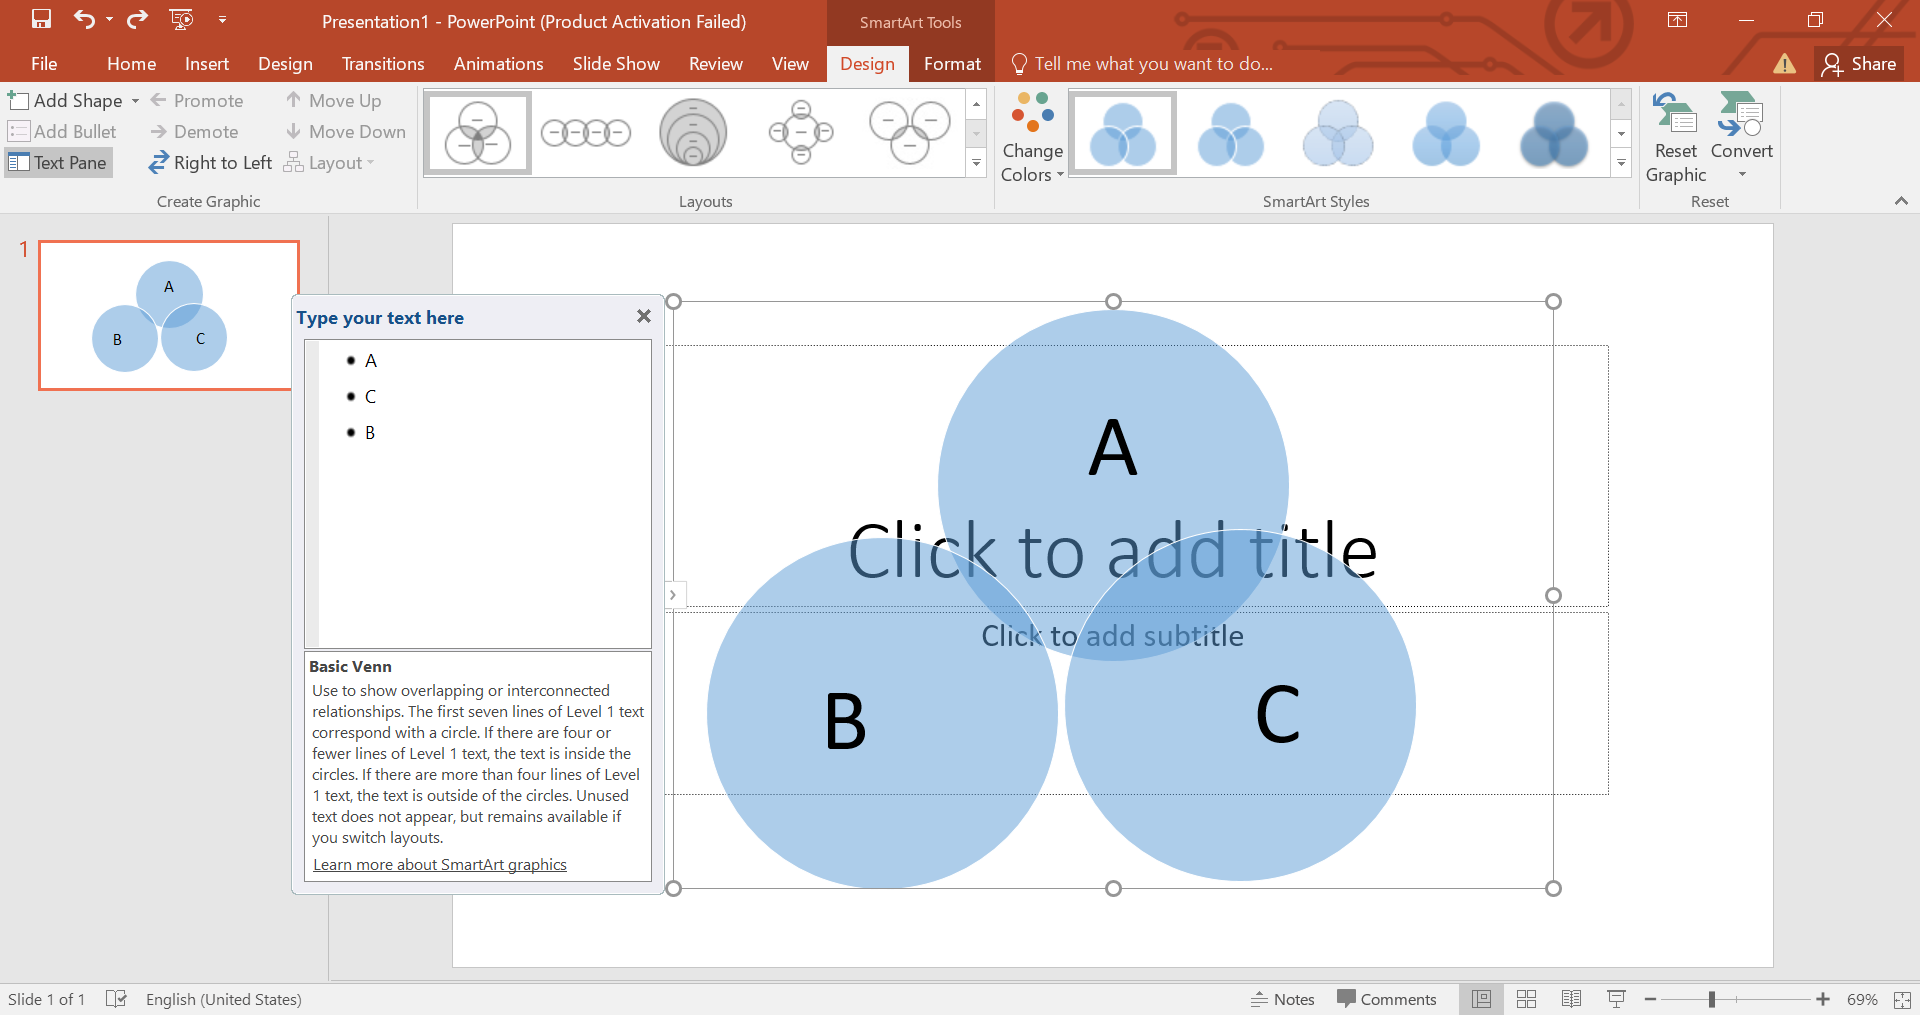Apply the Intense Effect SmartArt style
Screen dimensions: 1920x1015
pyautogui.click(x=1554, y=133)
